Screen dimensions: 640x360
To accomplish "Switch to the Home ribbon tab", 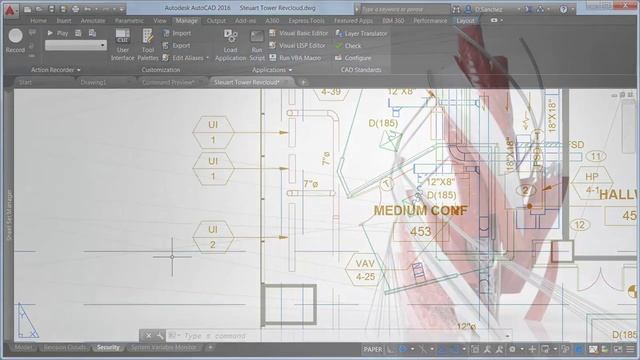I will 38,20.
